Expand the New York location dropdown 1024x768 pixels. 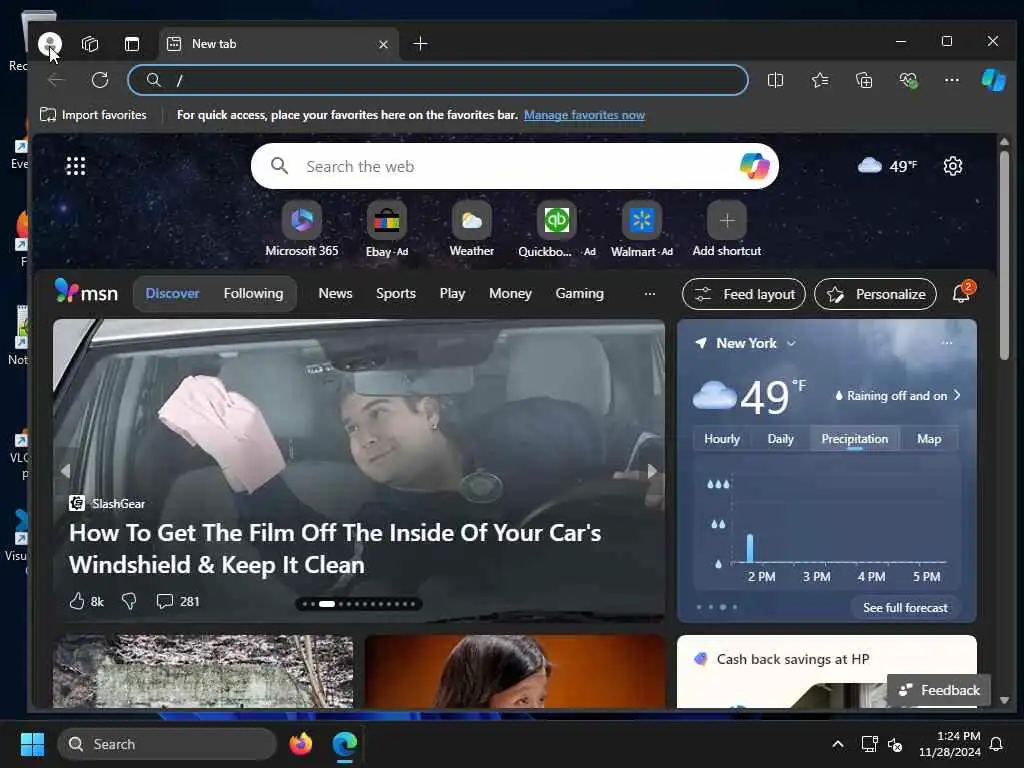[x=791, y=344]
